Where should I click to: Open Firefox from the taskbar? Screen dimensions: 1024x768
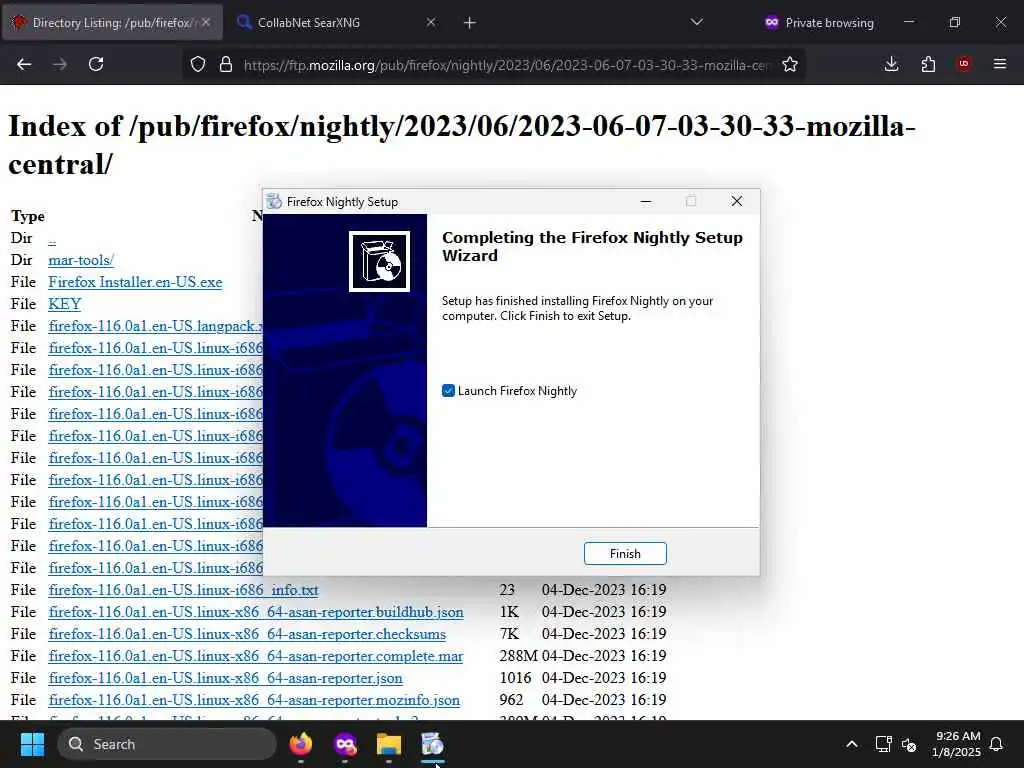pos(301,744)
